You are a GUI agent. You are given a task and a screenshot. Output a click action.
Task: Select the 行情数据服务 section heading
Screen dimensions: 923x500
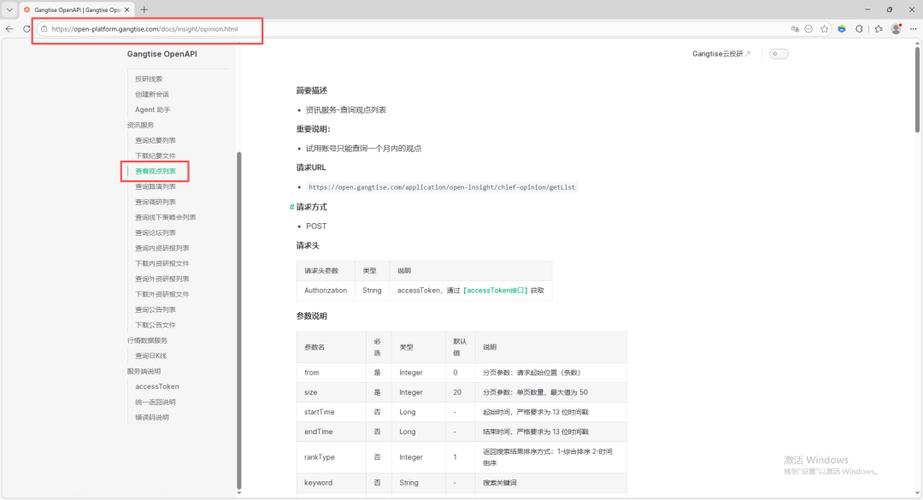[x=147, y=340]
